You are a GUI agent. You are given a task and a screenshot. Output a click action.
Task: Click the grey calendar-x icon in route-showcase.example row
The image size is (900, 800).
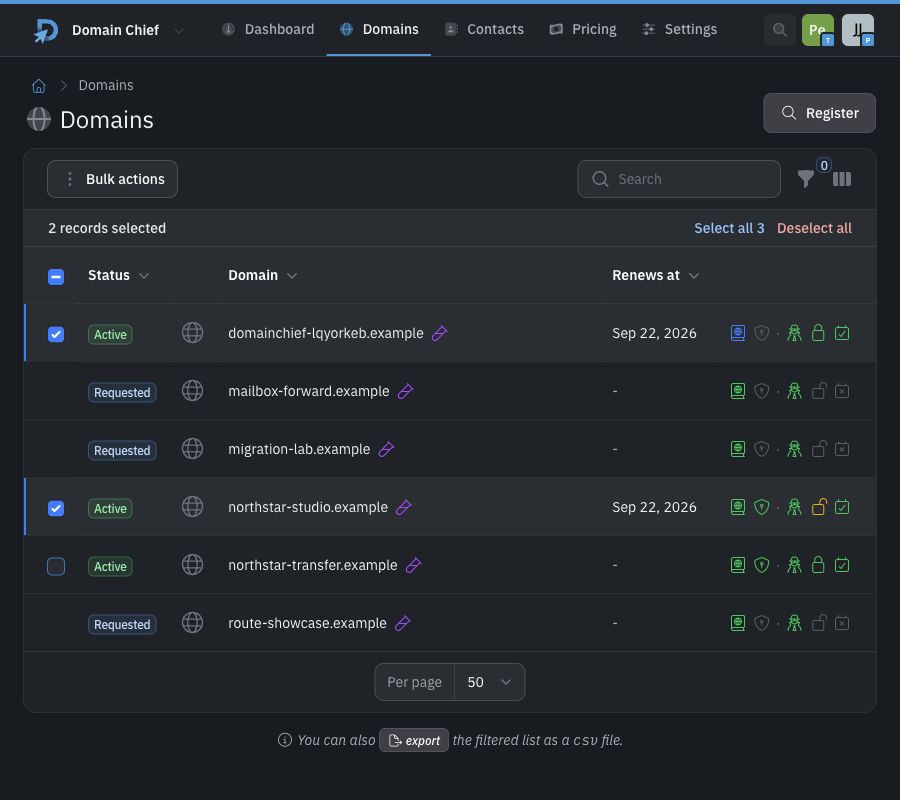pyautogui.click(x=841, y=623)
